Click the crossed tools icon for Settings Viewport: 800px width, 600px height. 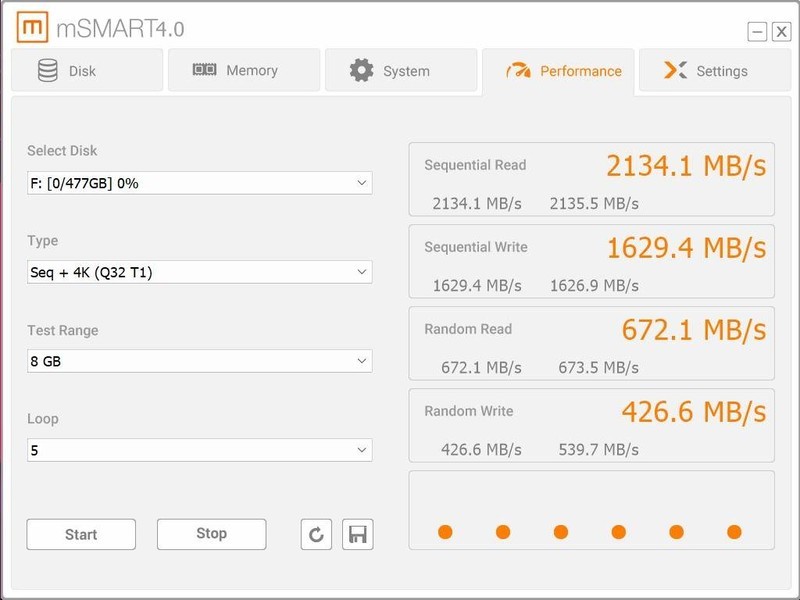(676, 71)
